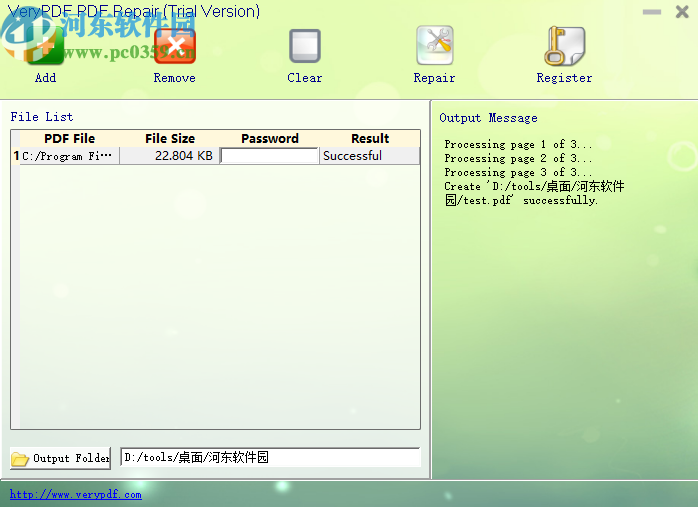698x507 pixels.
Task: Click the Add file icon
Action: tap(45, 45)
